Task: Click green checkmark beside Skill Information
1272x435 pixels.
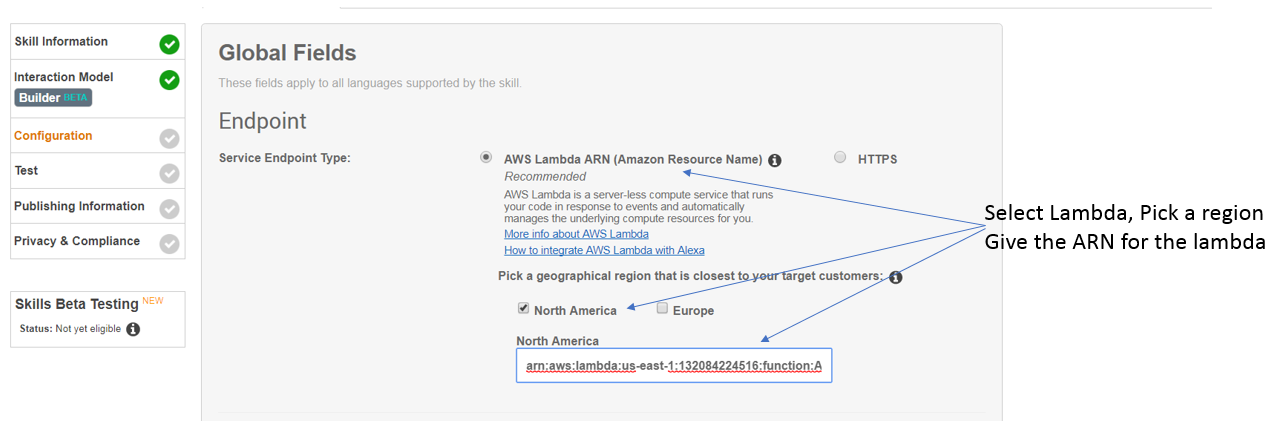Action: pos(169,44)
